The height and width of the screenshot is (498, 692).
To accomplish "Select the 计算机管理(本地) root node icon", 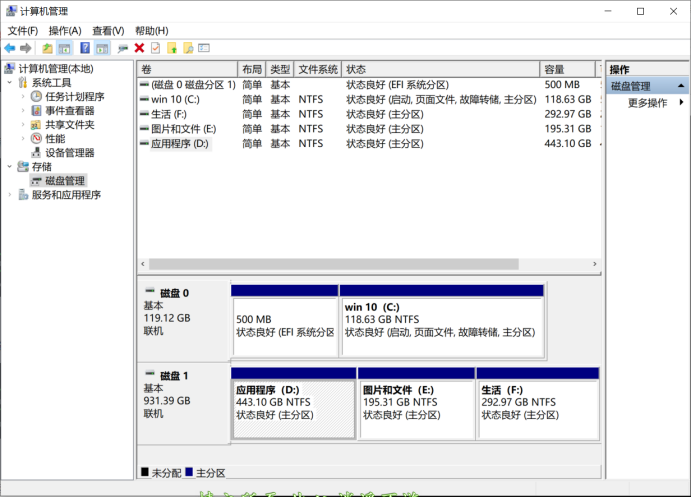I will 9,68.
